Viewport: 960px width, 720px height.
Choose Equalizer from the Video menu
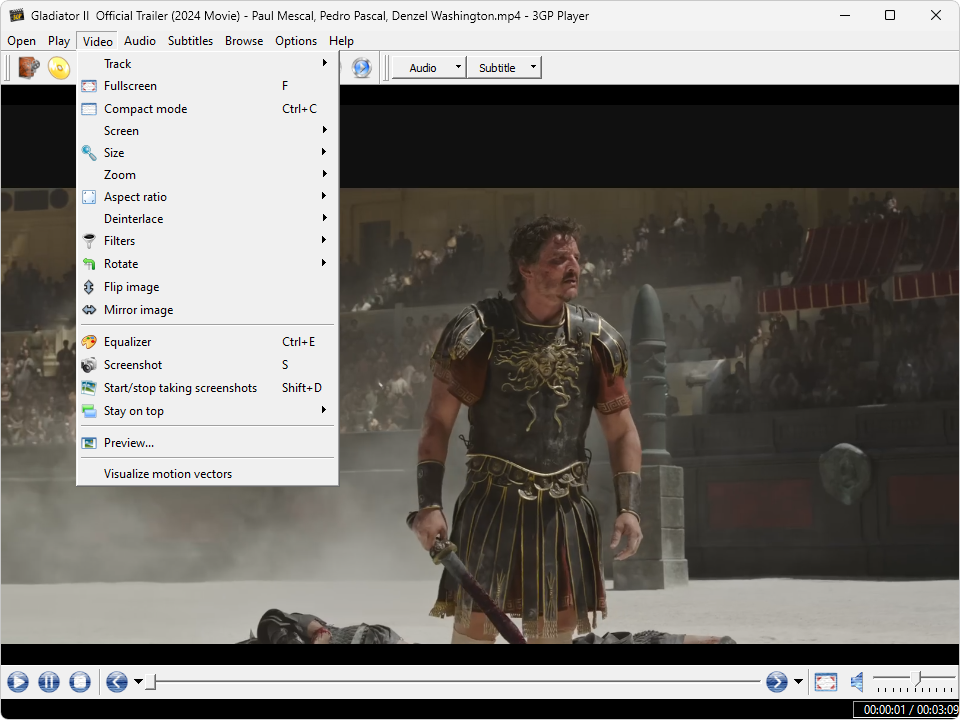128,342
